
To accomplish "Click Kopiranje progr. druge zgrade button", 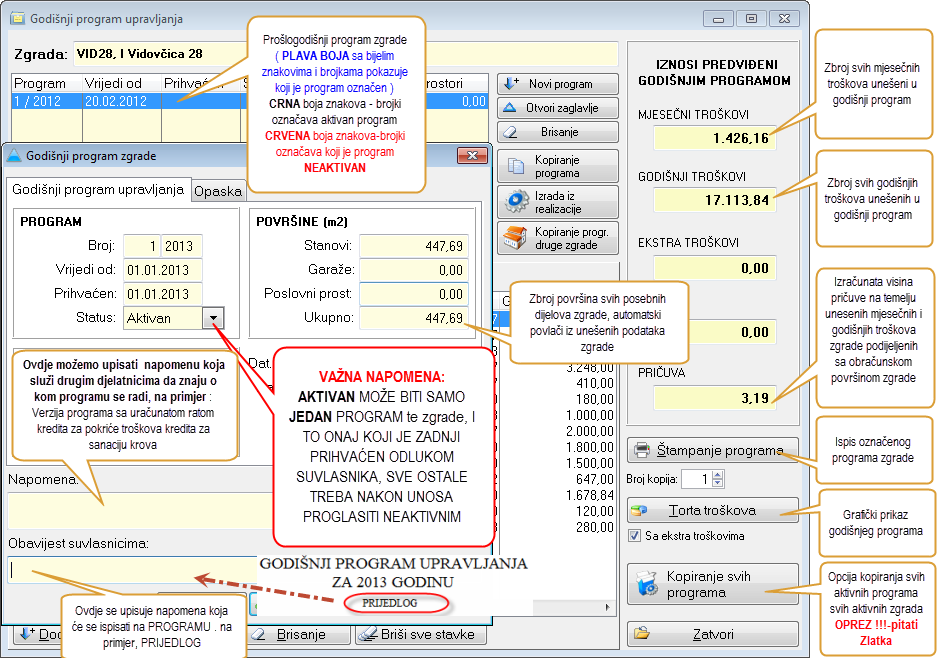I will 558,238.
